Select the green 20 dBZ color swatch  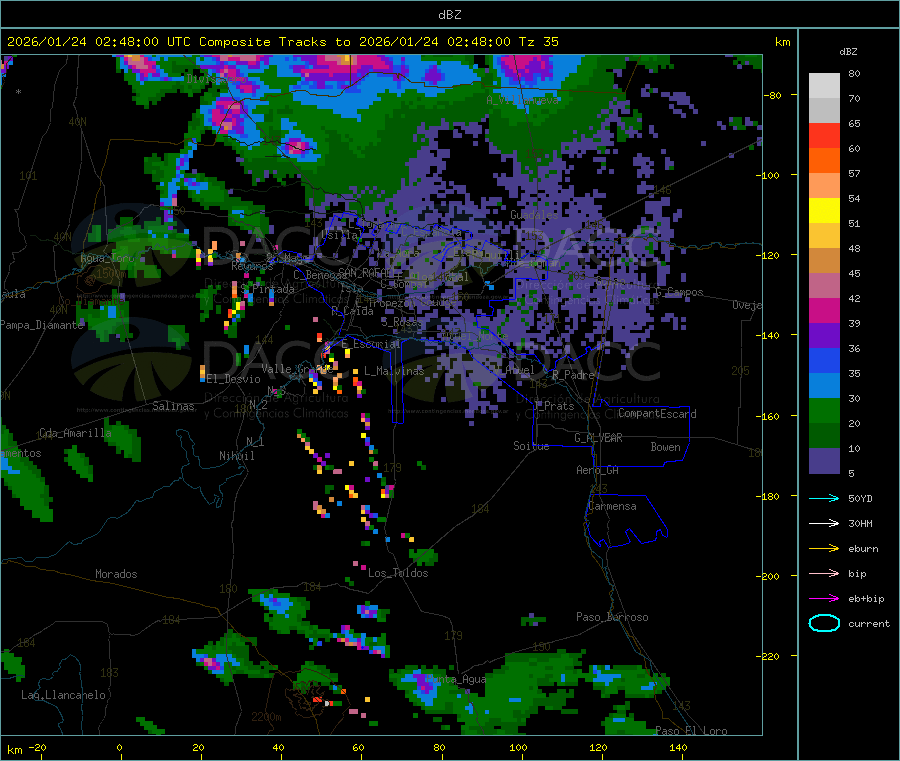click(824, 410)
